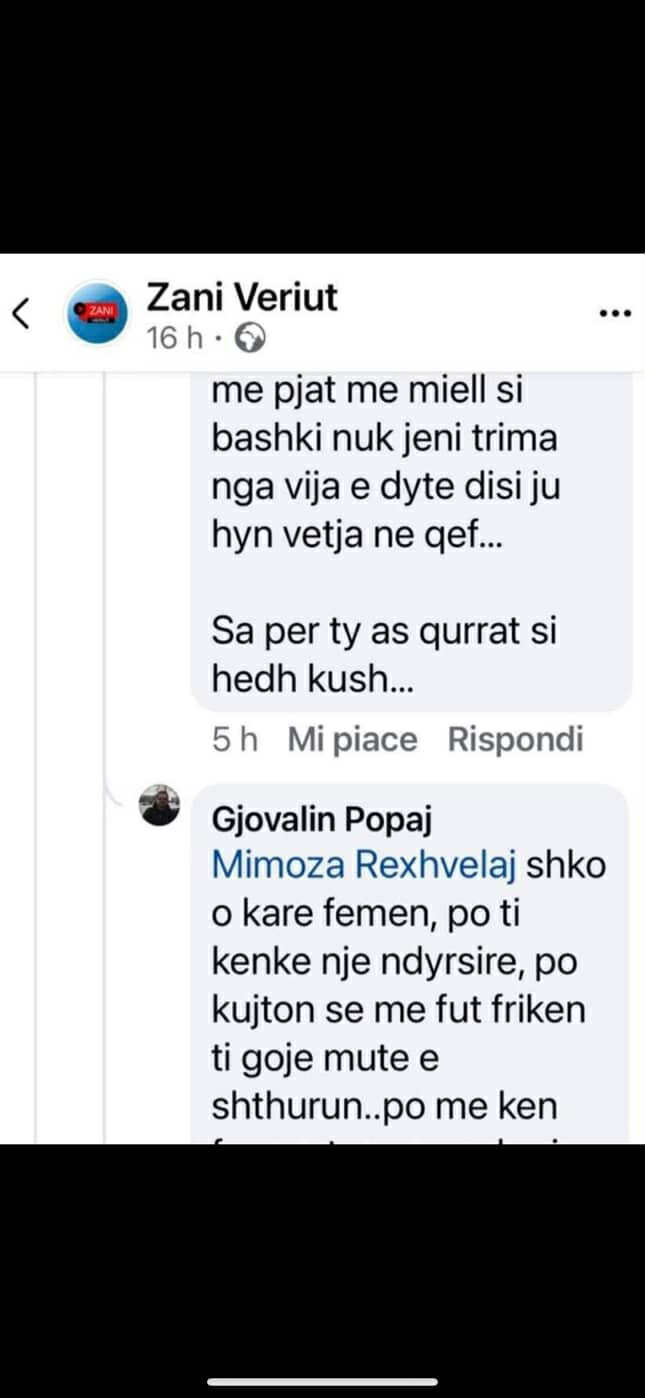The width and height of the screenshot is (645, 1398).
Task: Open Zani Veriut page profile picture
Action: pos(98,313)
